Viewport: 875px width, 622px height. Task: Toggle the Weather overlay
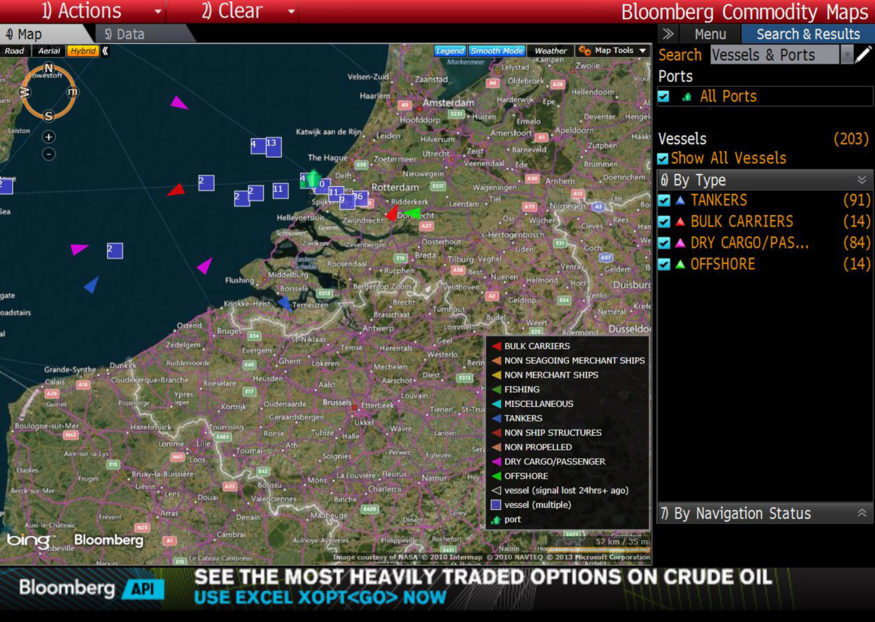pyautogui.click(x=551, y=51)
